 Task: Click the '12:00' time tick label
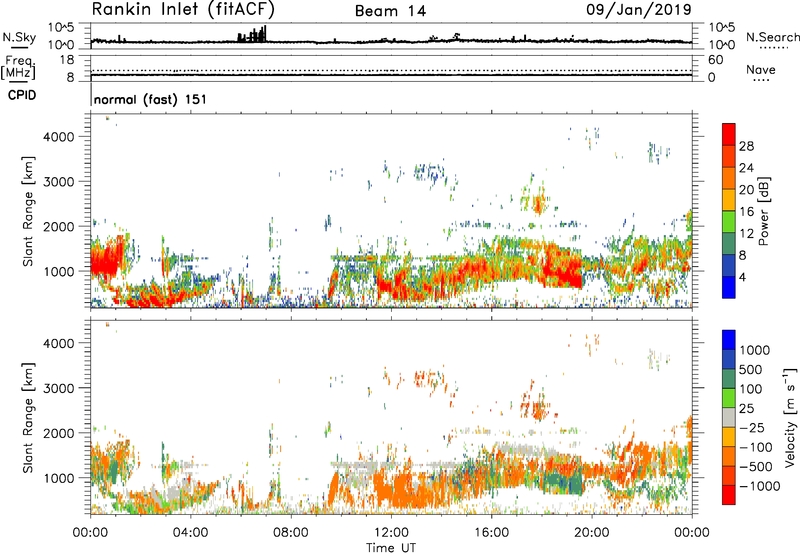(x=391, y=533)
